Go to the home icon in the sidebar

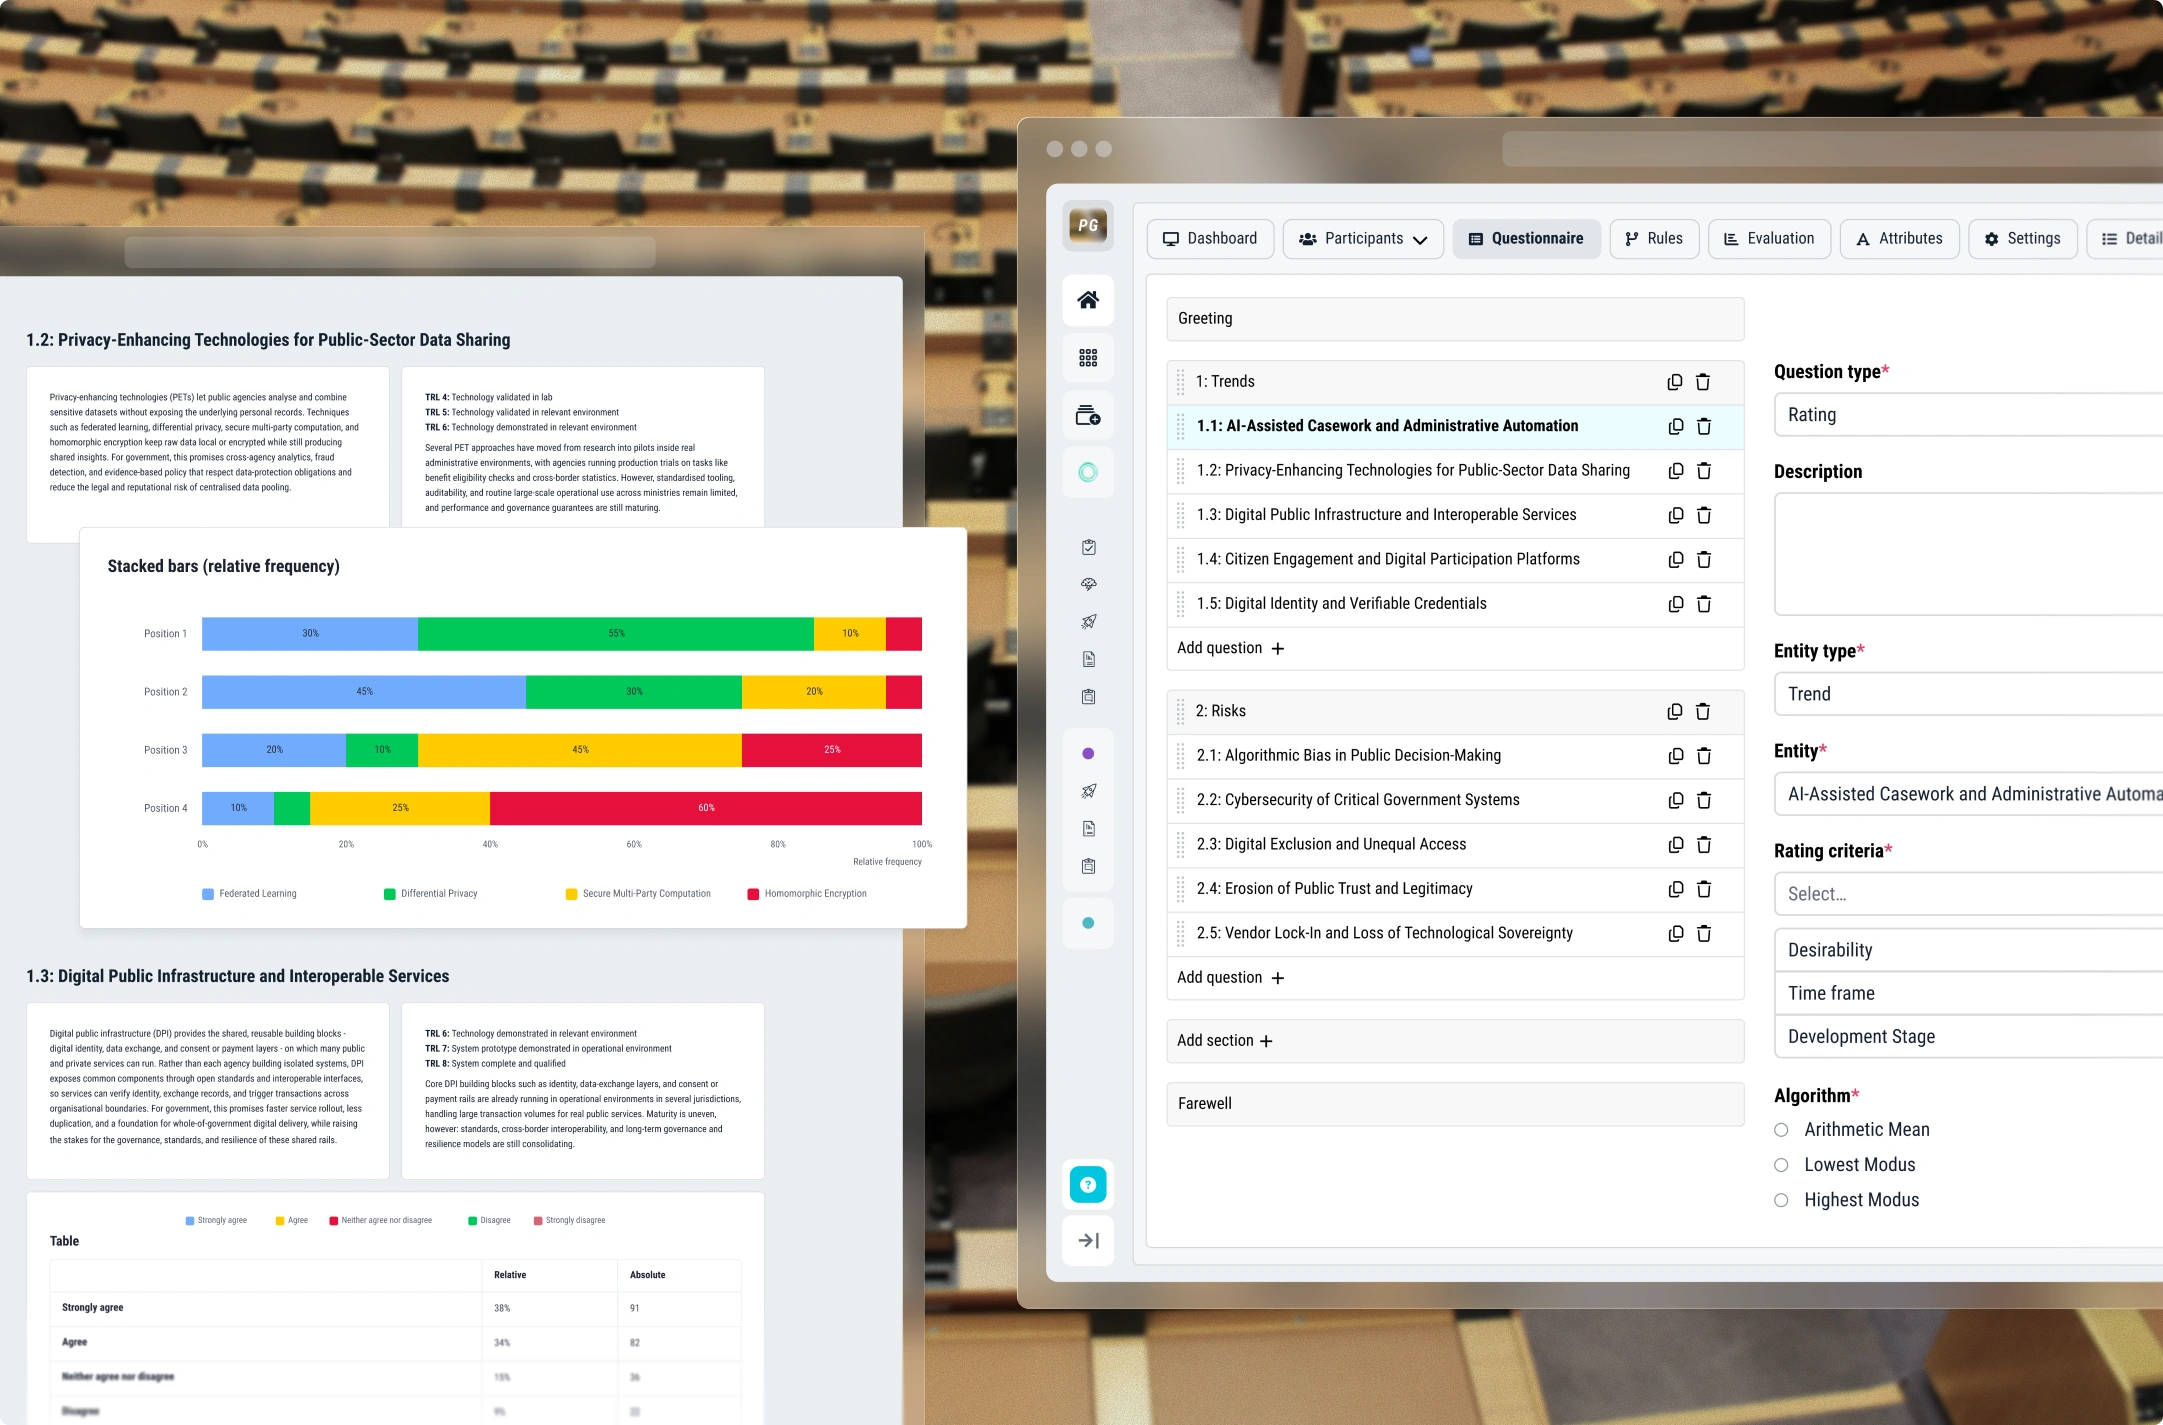1088,300
